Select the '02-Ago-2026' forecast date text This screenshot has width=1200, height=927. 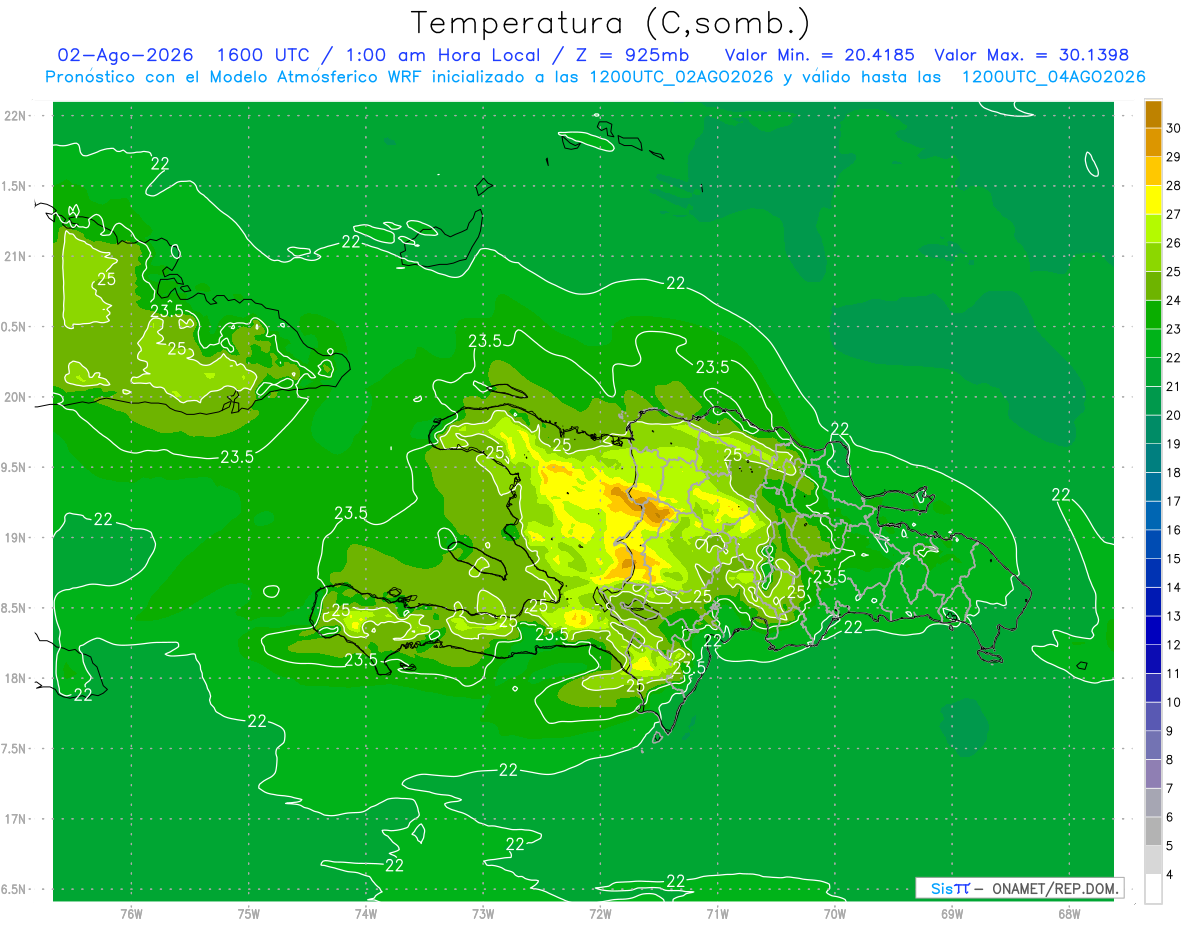[x=125, y=55]
